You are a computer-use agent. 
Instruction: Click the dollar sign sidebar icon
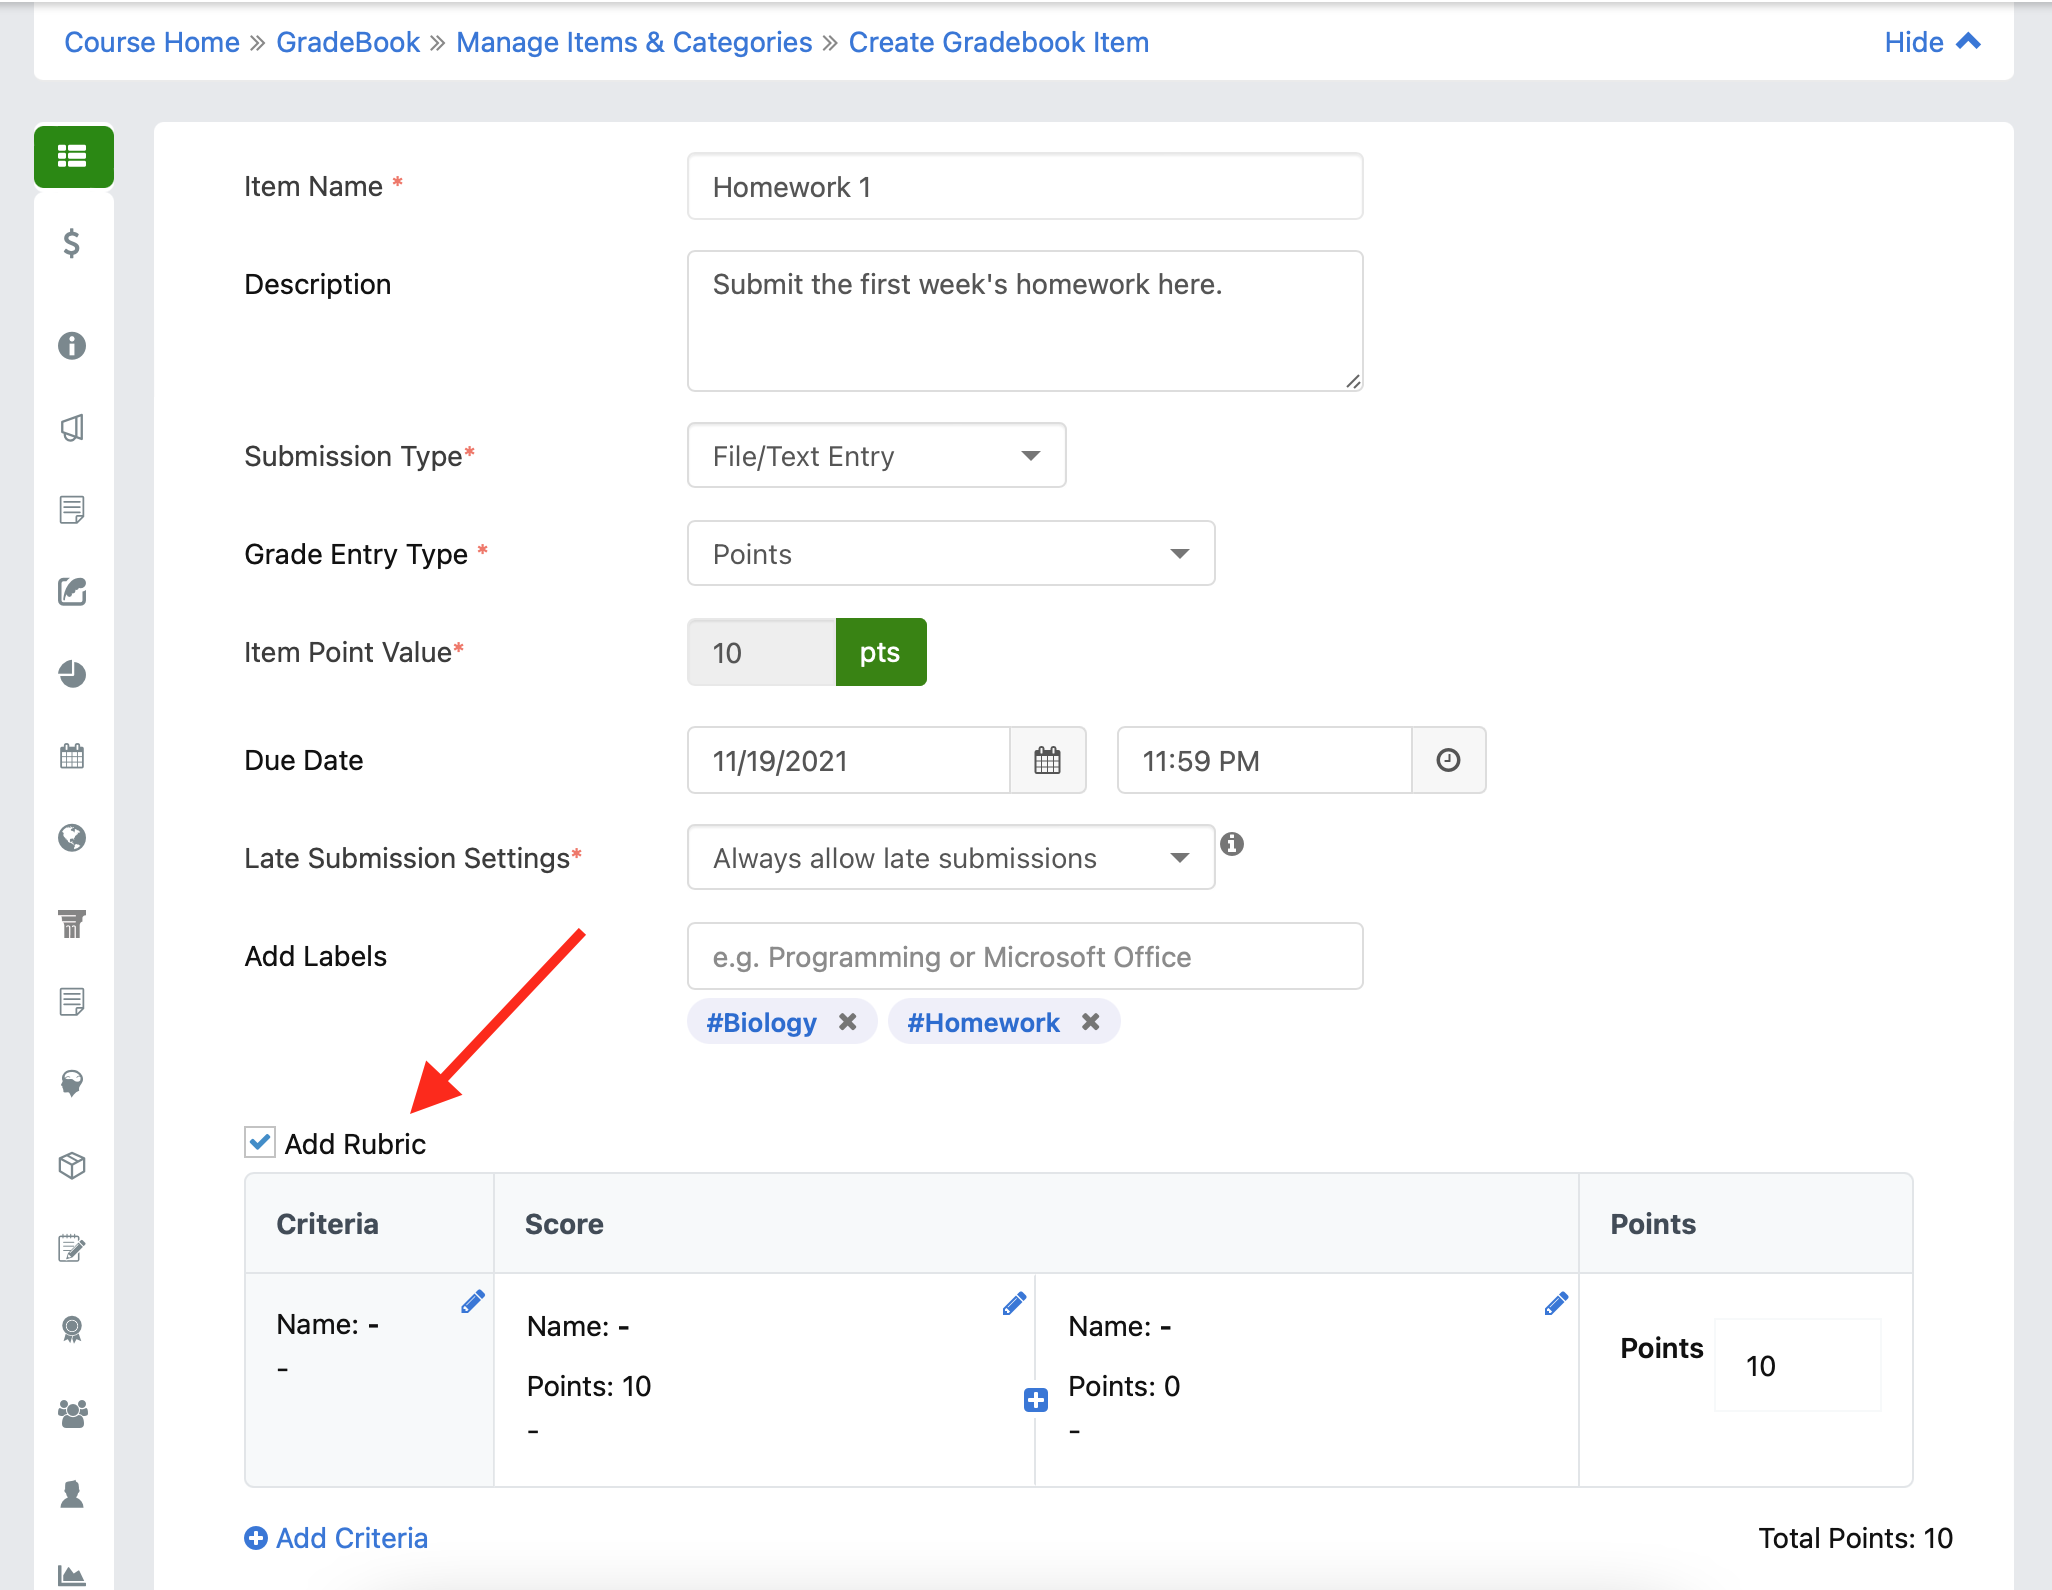pyautogui.click(x=72, y=243)
